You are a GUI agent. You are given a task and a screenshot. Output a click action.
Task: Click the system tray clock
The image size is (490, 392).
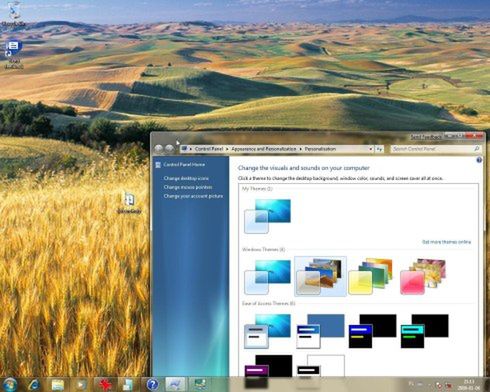tap(469, 385)
